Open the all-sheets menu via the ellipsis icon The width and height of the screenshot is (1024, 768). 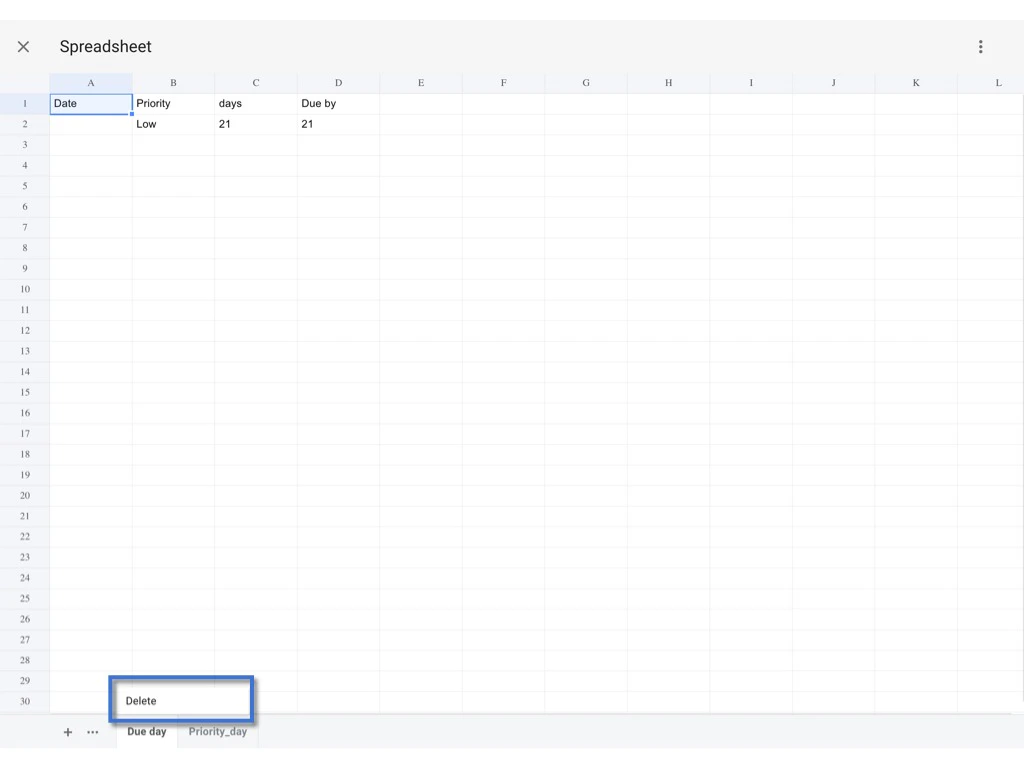pyautogui.click(x=92, y=732)
